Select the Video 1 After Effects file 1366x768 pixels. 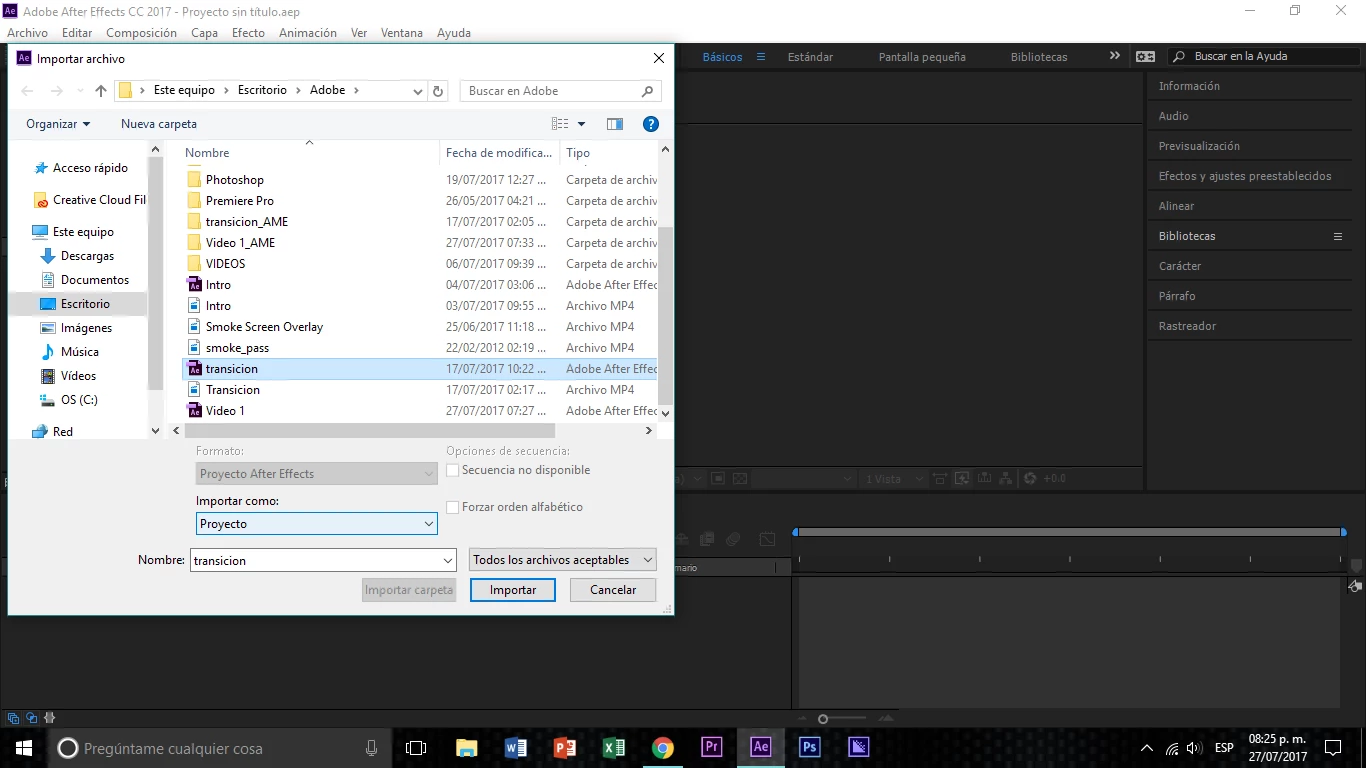[225, 411]
